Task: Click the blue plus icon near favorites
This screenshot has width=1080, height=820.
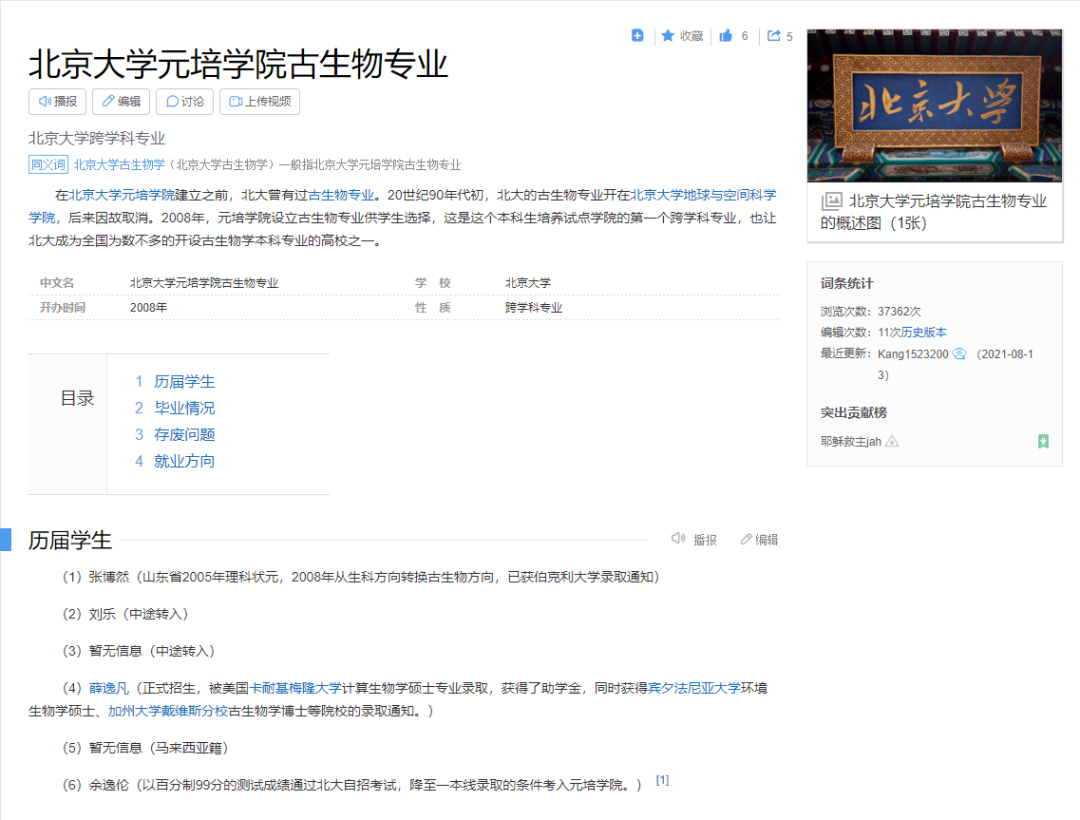Action: click(x=637, y=35)
